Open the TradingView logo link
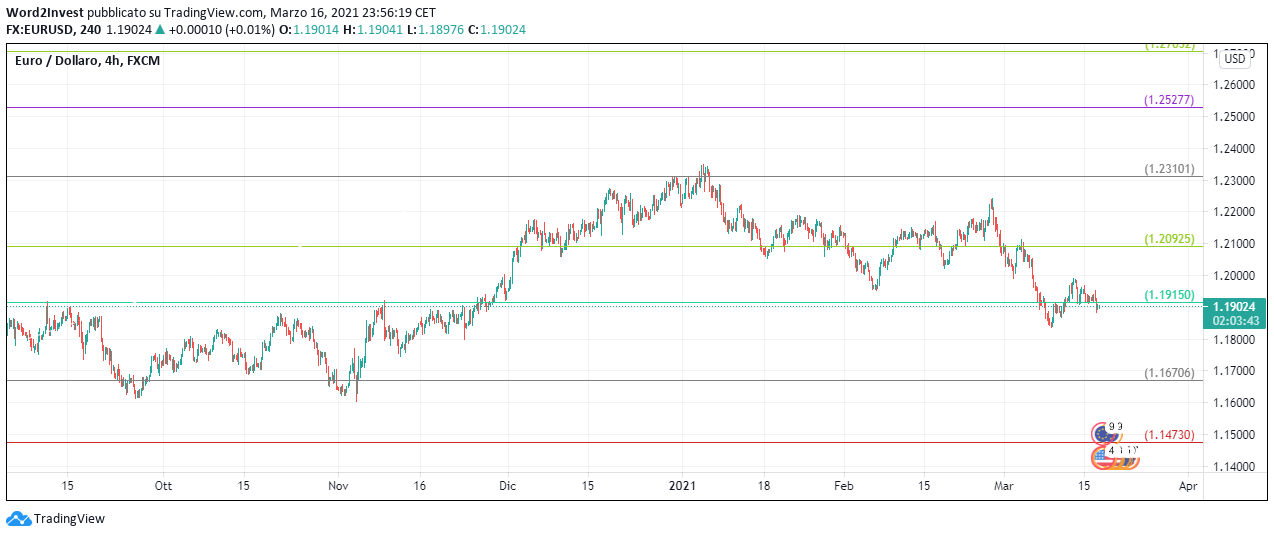Viewport: 1274px width, 537px height. click(55, 519)
